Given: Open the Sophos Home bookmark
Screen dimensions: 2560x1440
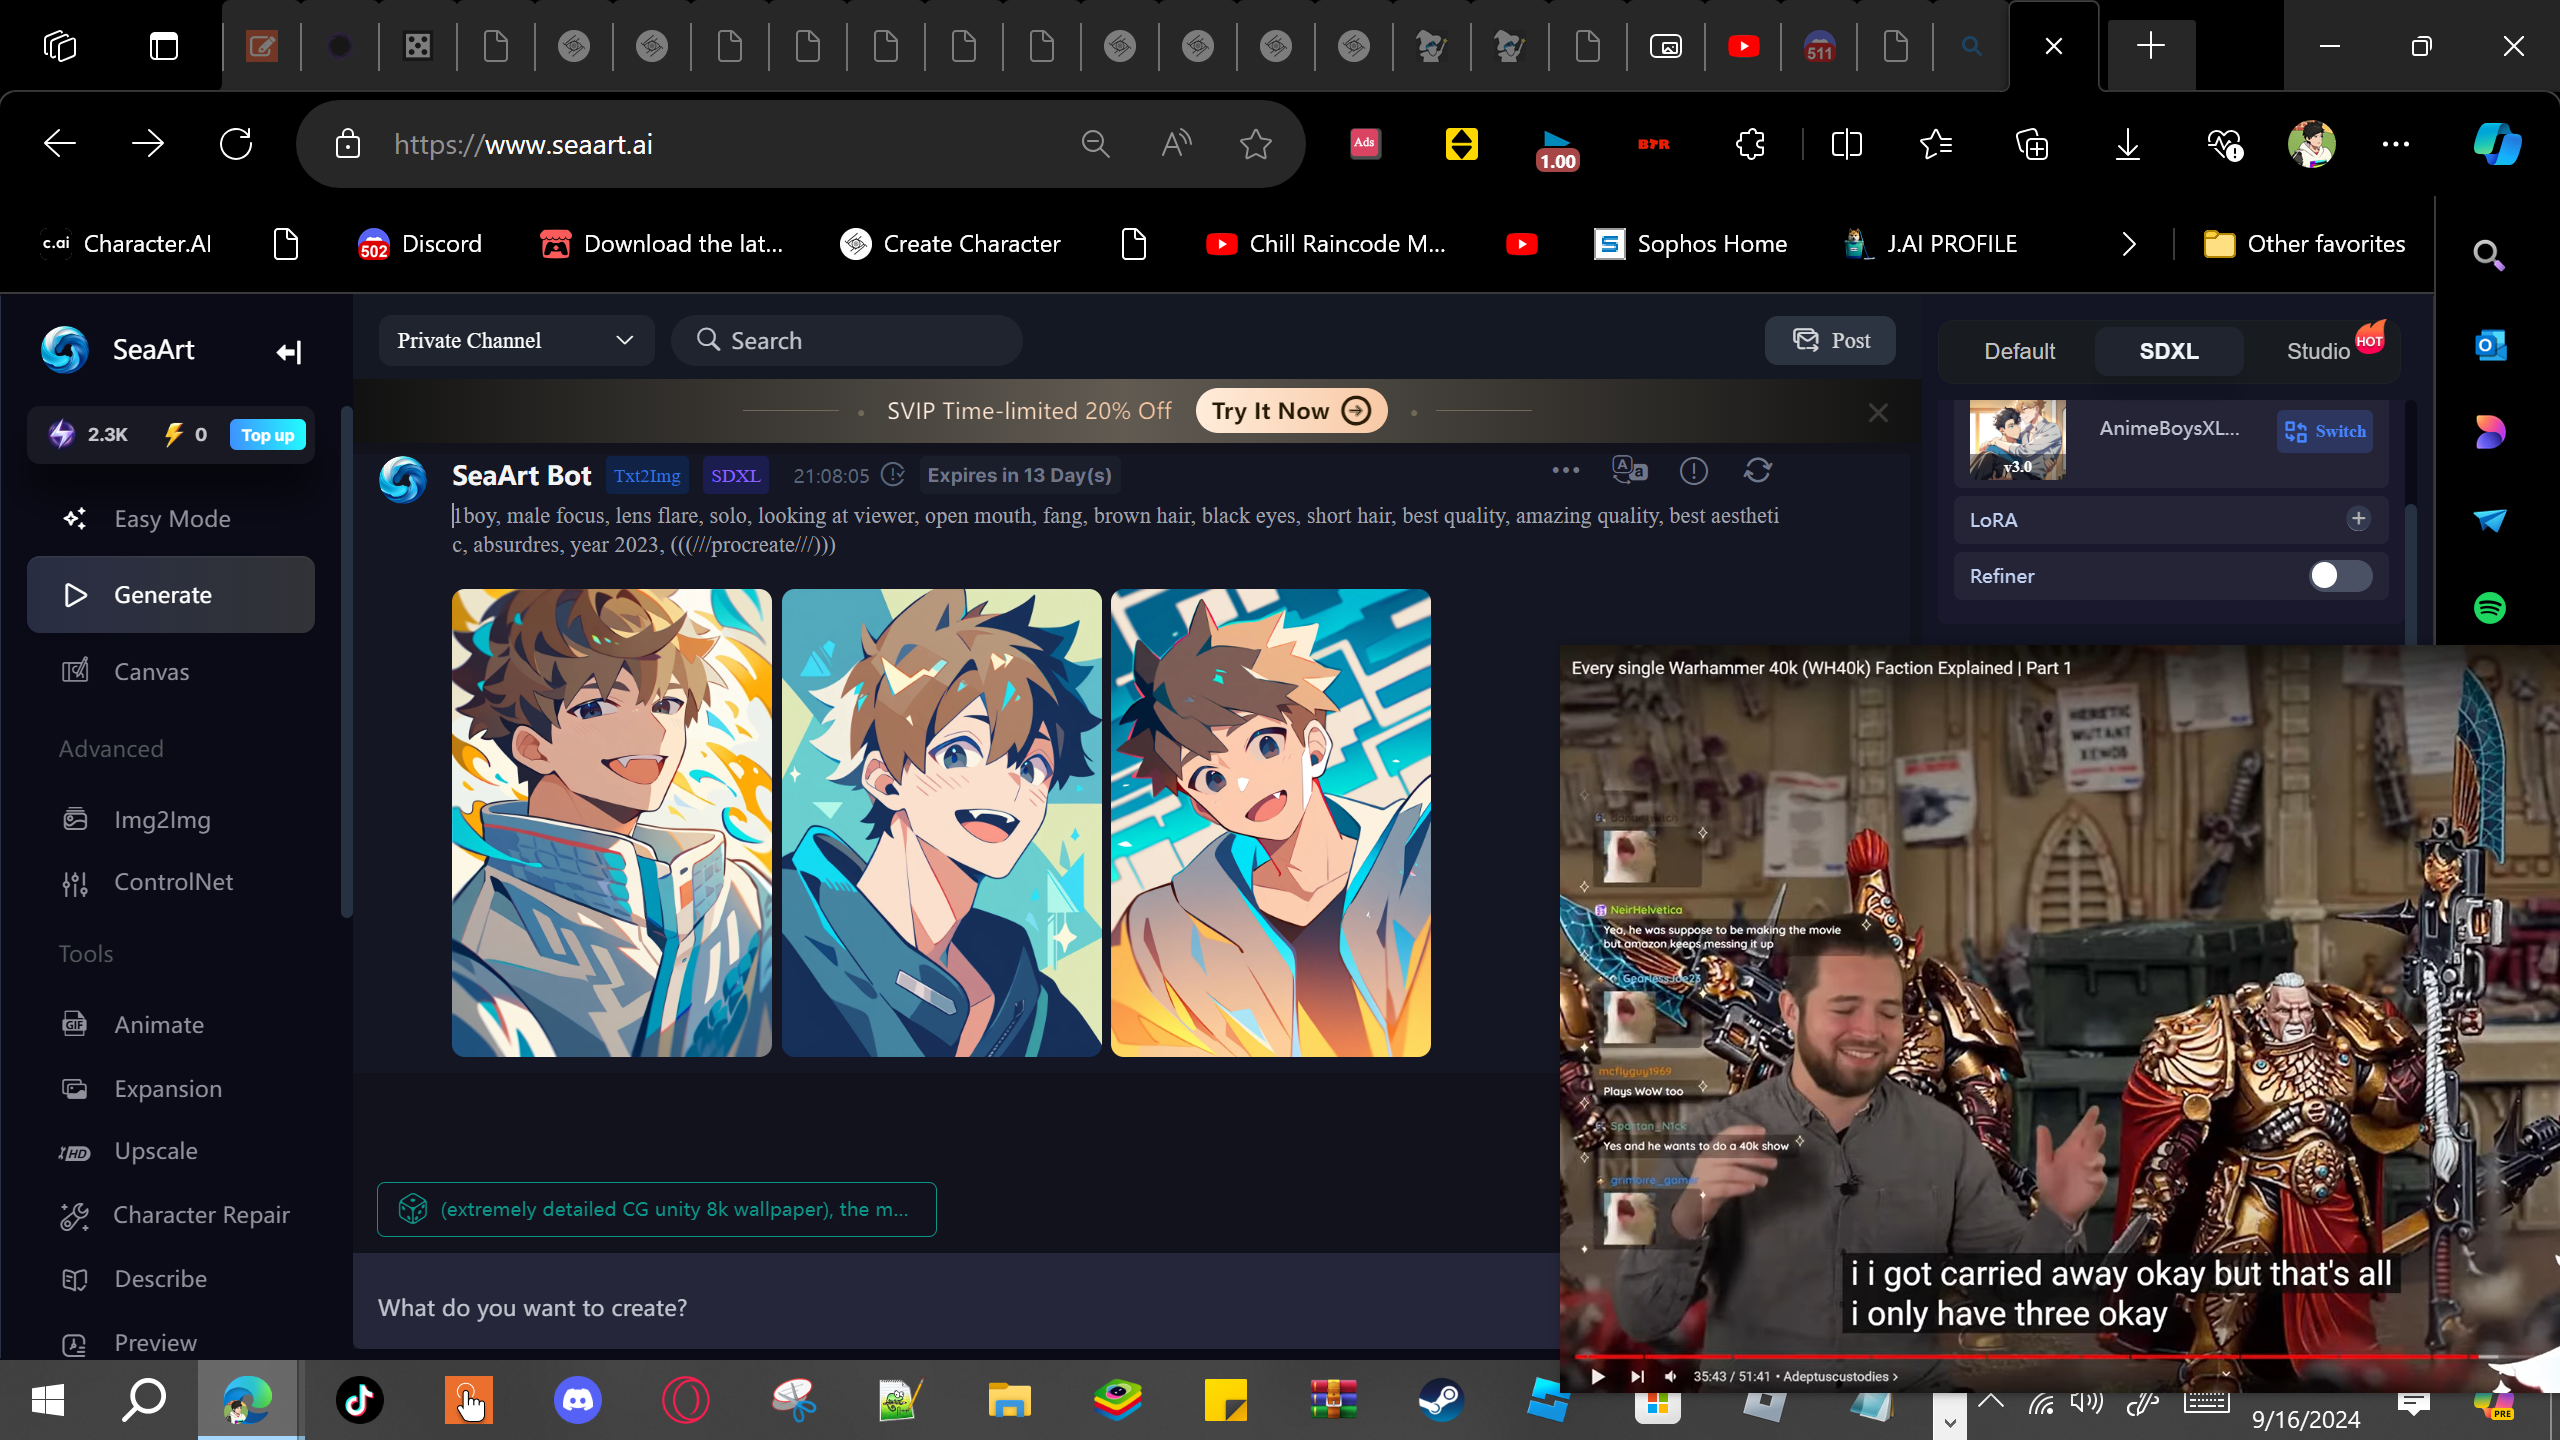Looking at the screenshot, I should (x=1690, y=244).
